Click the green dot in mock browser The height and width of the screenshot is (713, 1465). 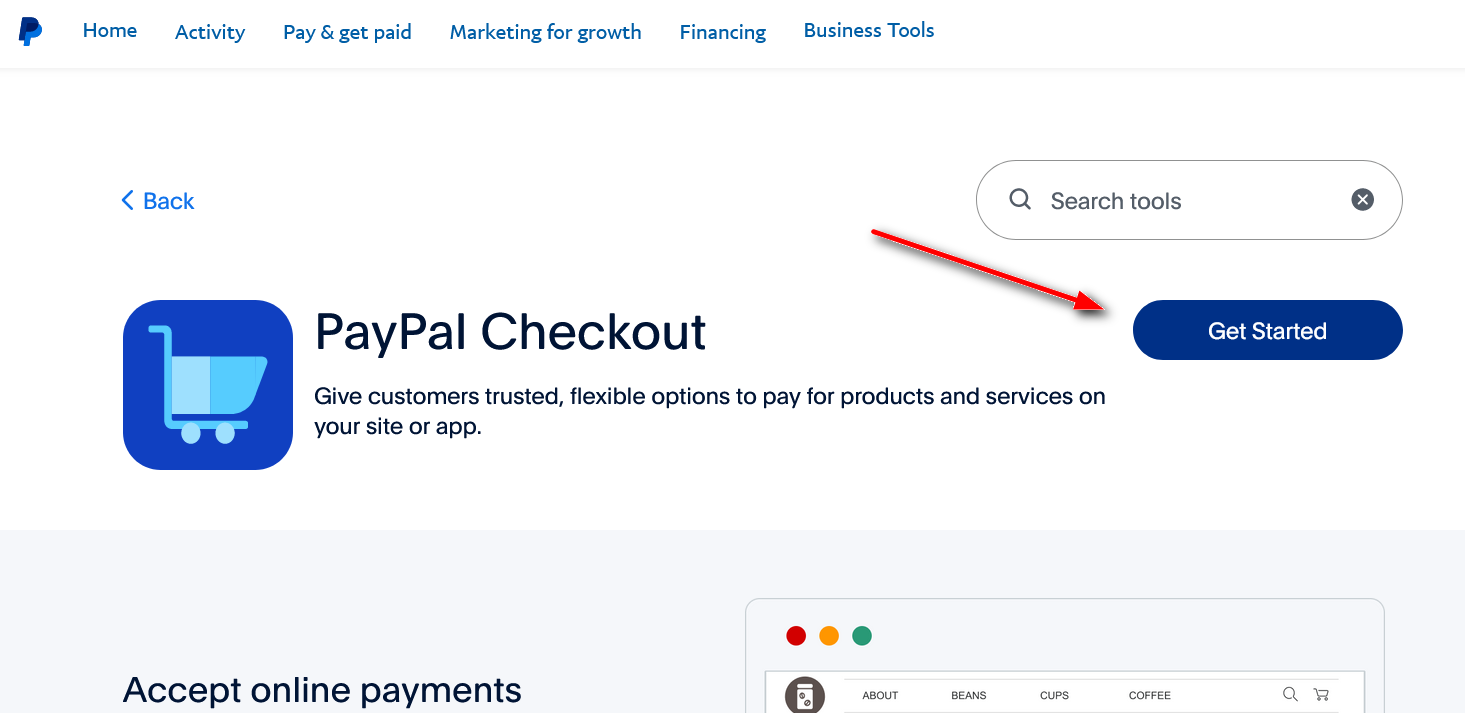click(x=862, y=636)
